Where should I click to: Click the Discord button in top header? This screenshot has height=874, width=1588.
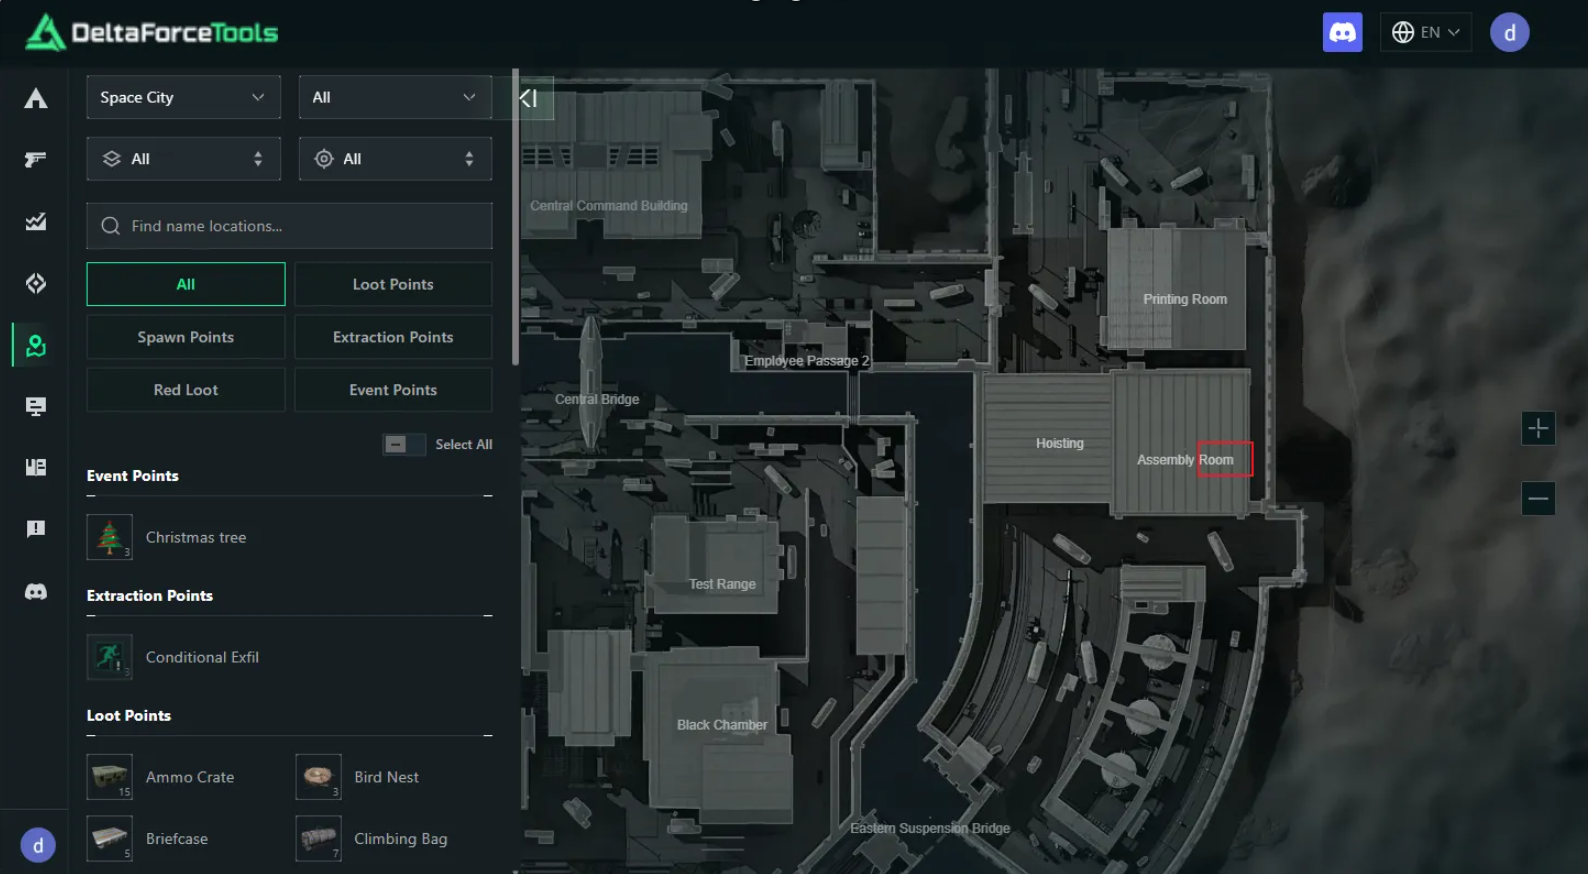(x=1342, y=33)
